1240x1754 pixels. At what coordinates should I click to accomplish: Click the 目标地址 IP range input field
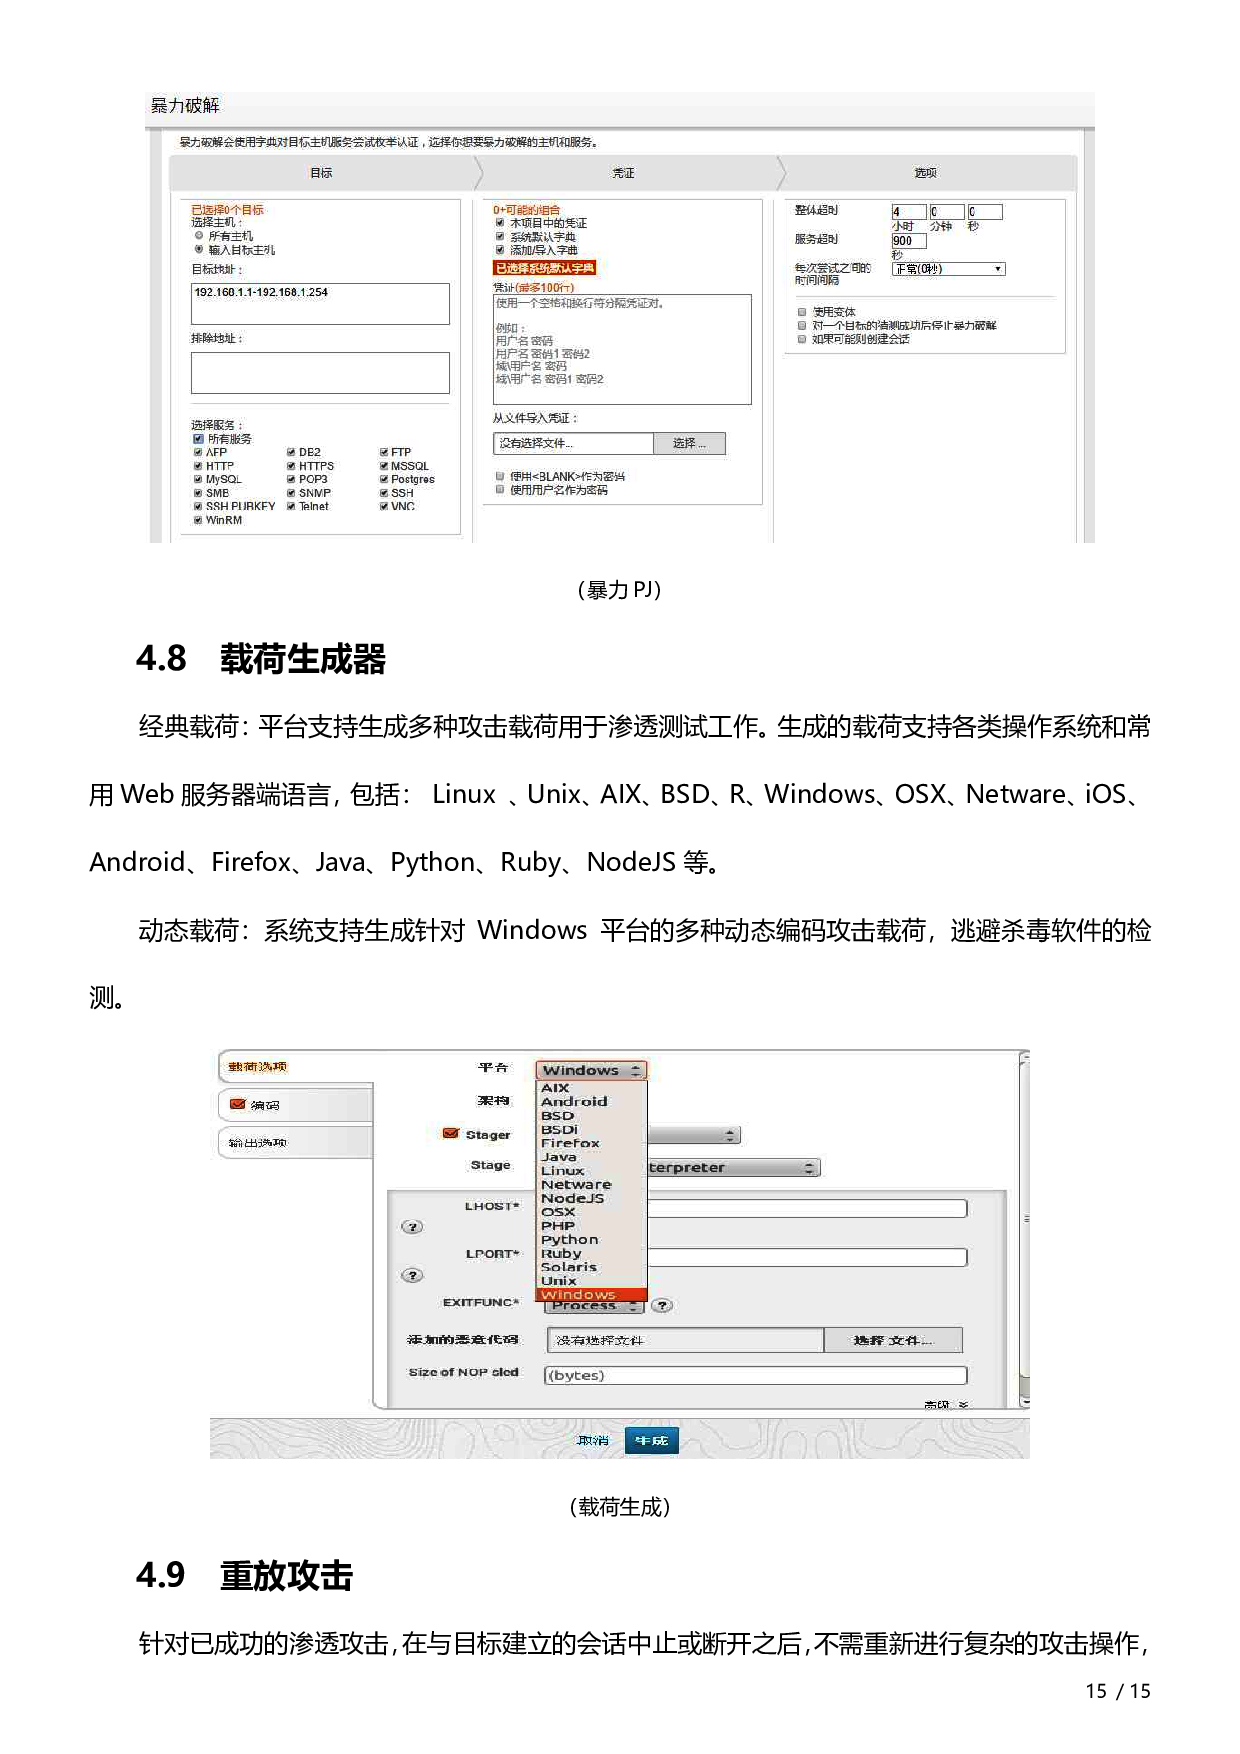[x=320, y=303]
